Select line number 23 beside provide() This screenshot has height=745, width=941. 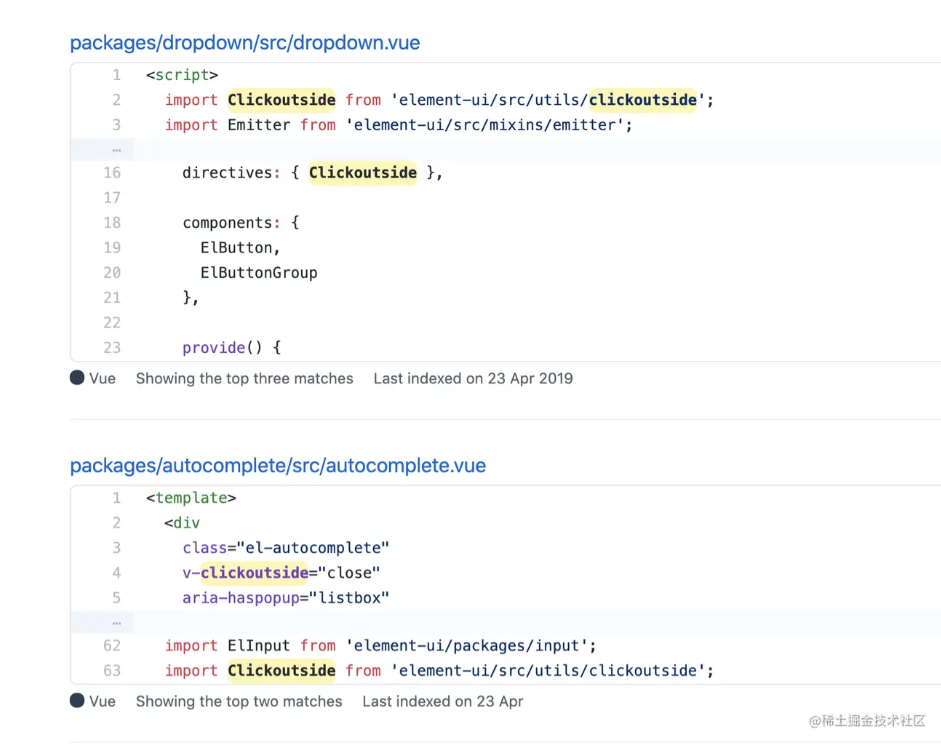point(112,348)
